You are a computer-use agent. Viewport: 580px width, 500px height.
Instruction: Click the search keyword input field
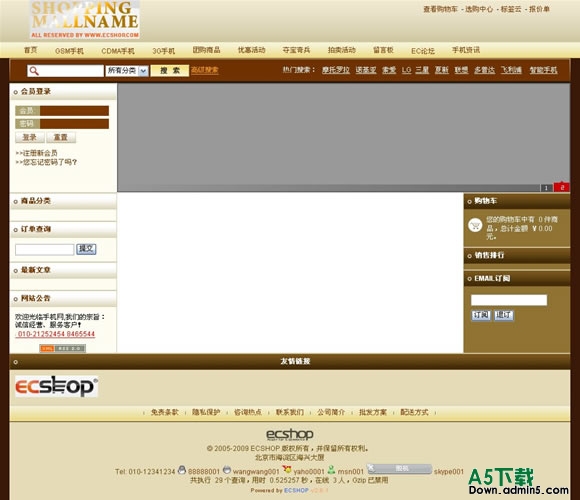[x=65, y=71]
